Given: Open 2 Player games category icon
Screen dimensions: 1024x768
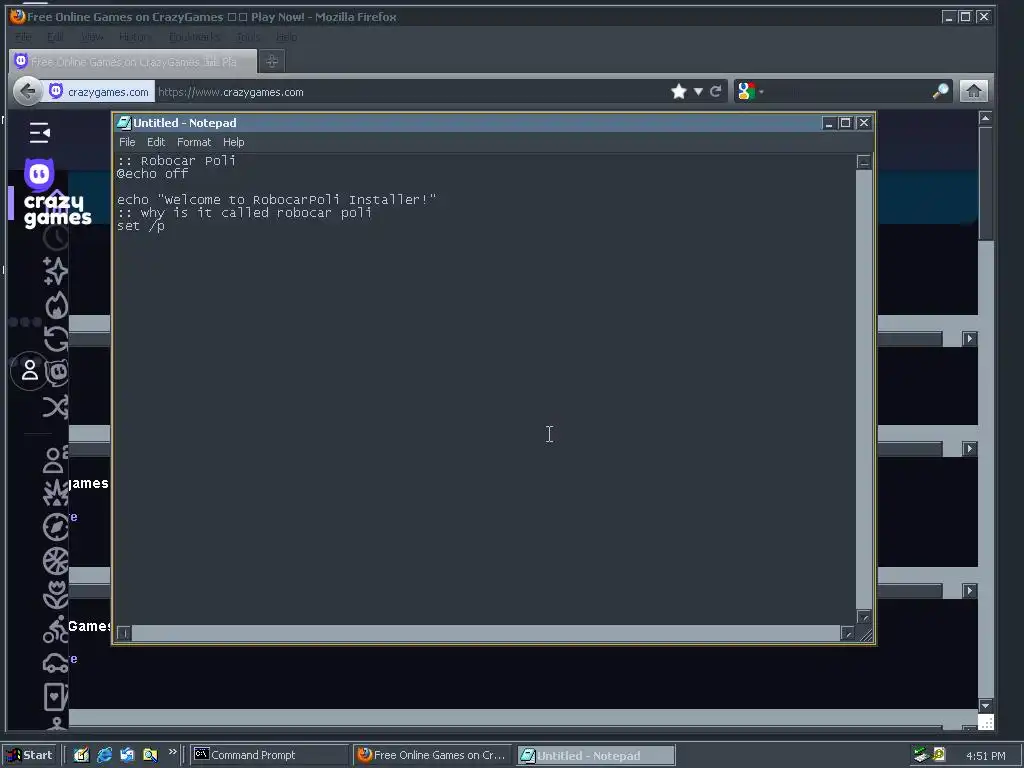Looking at the screenshot, I should [56, 460].
